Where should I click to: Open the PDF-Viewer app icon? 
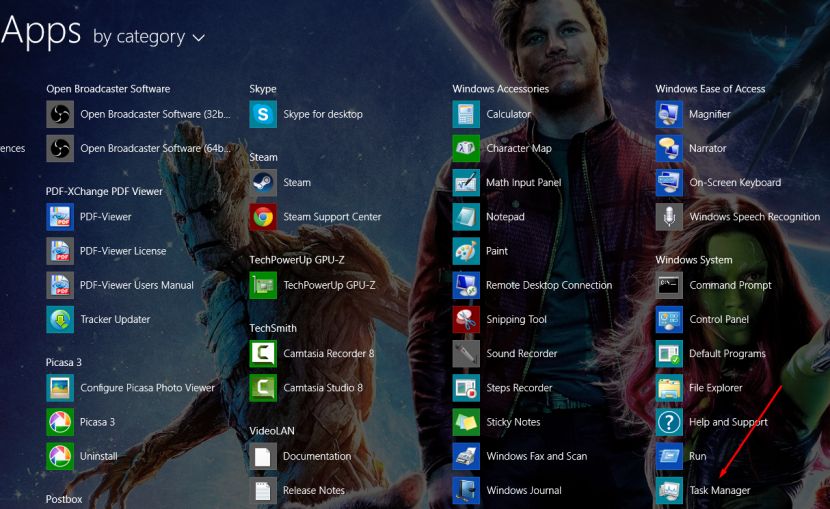click(60, 216)
